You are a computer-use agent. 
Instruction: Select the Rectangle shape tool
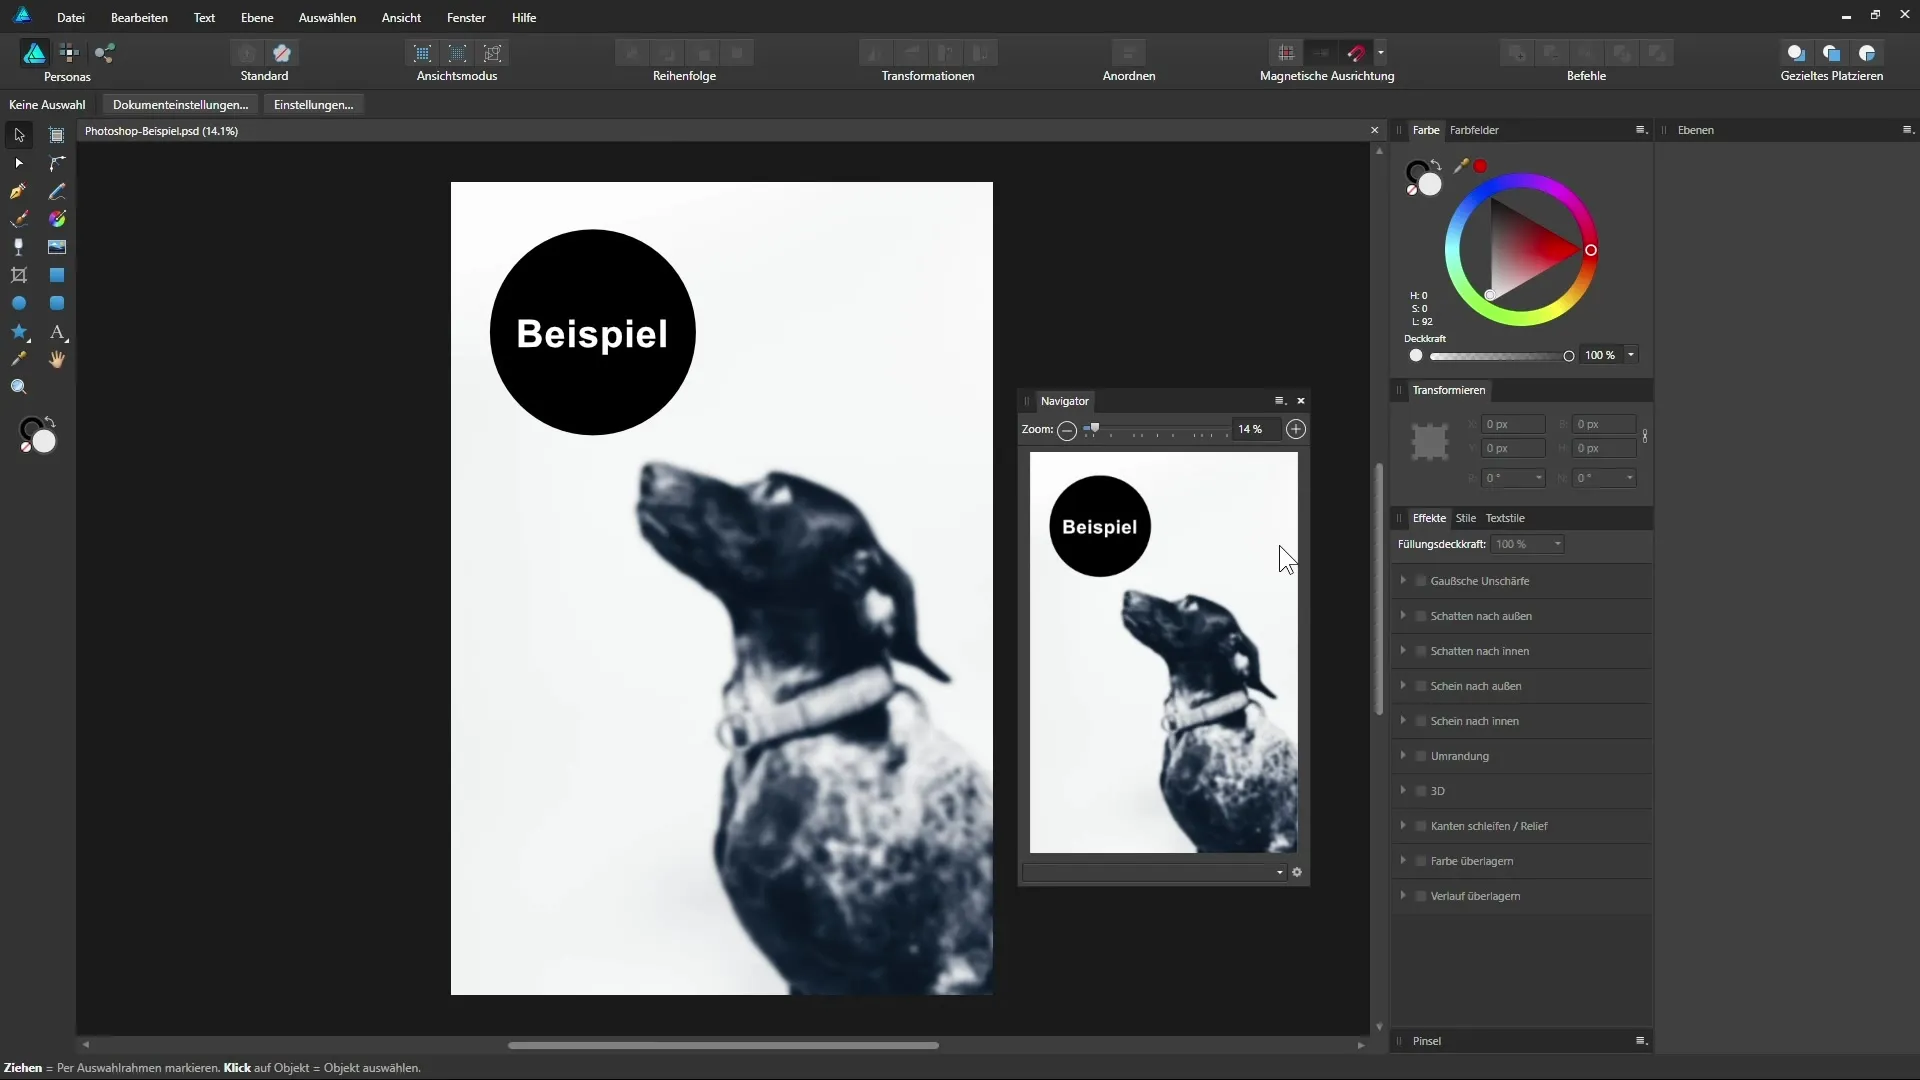click(57, 275)
